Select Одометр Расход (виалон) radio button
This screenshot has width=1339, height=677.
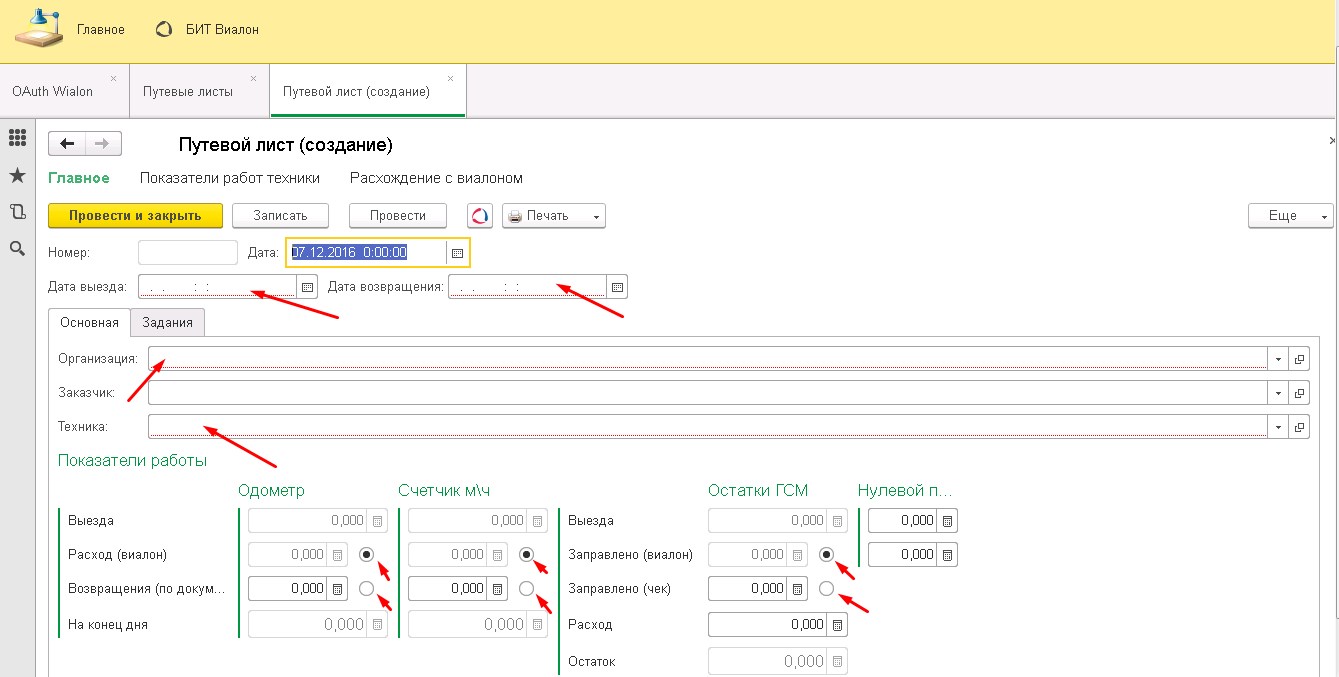(367, 554)
